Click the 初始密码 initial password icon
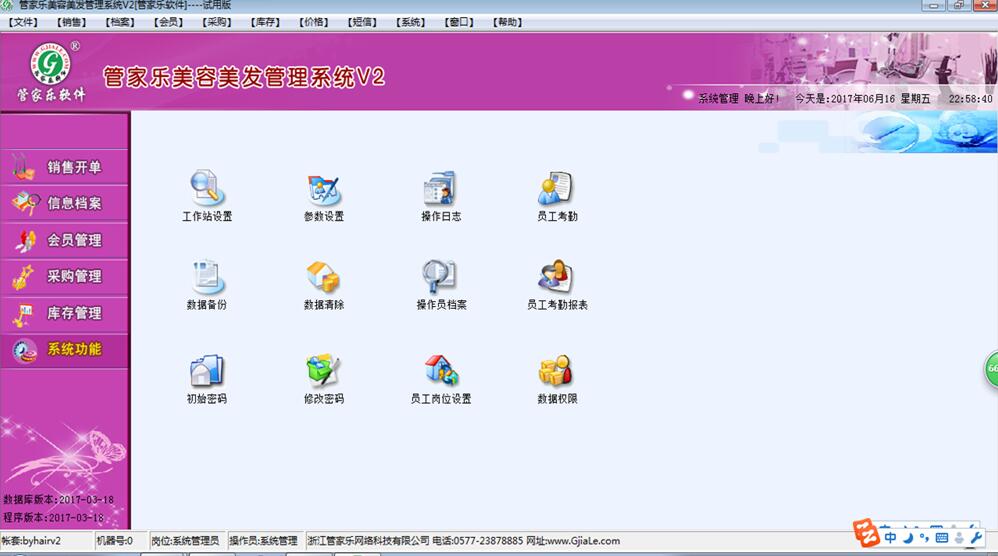Viewport: 998px width, 556px height. (x=207, y=371)
